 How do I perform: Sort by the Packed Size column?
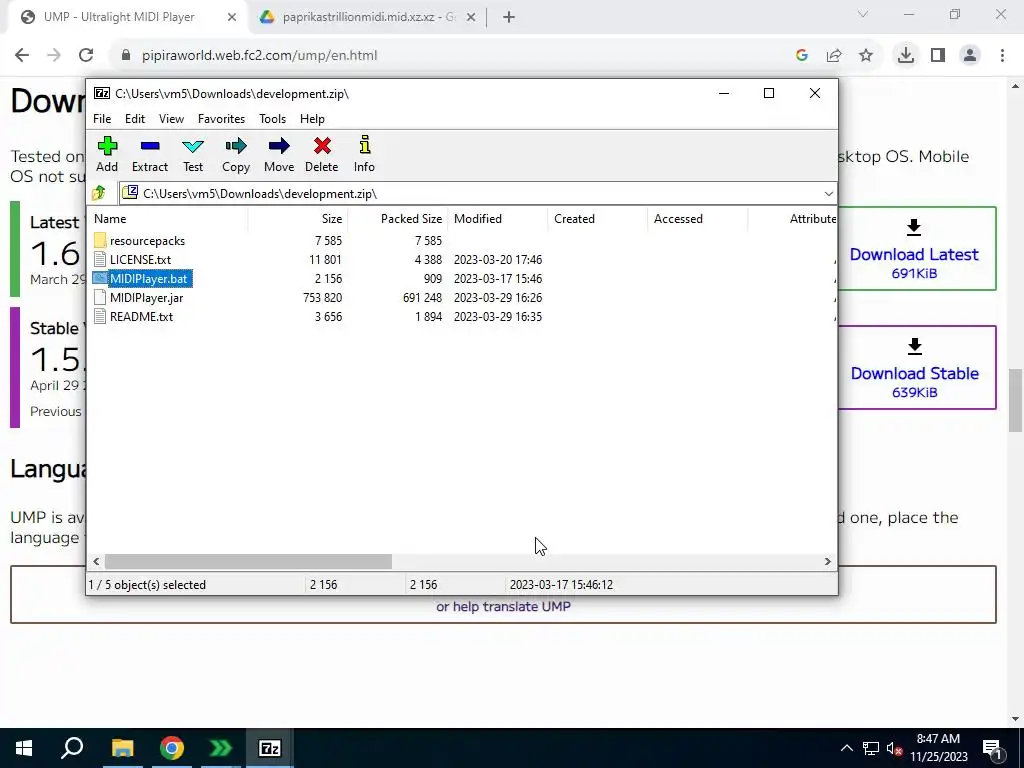coord(398,219)
